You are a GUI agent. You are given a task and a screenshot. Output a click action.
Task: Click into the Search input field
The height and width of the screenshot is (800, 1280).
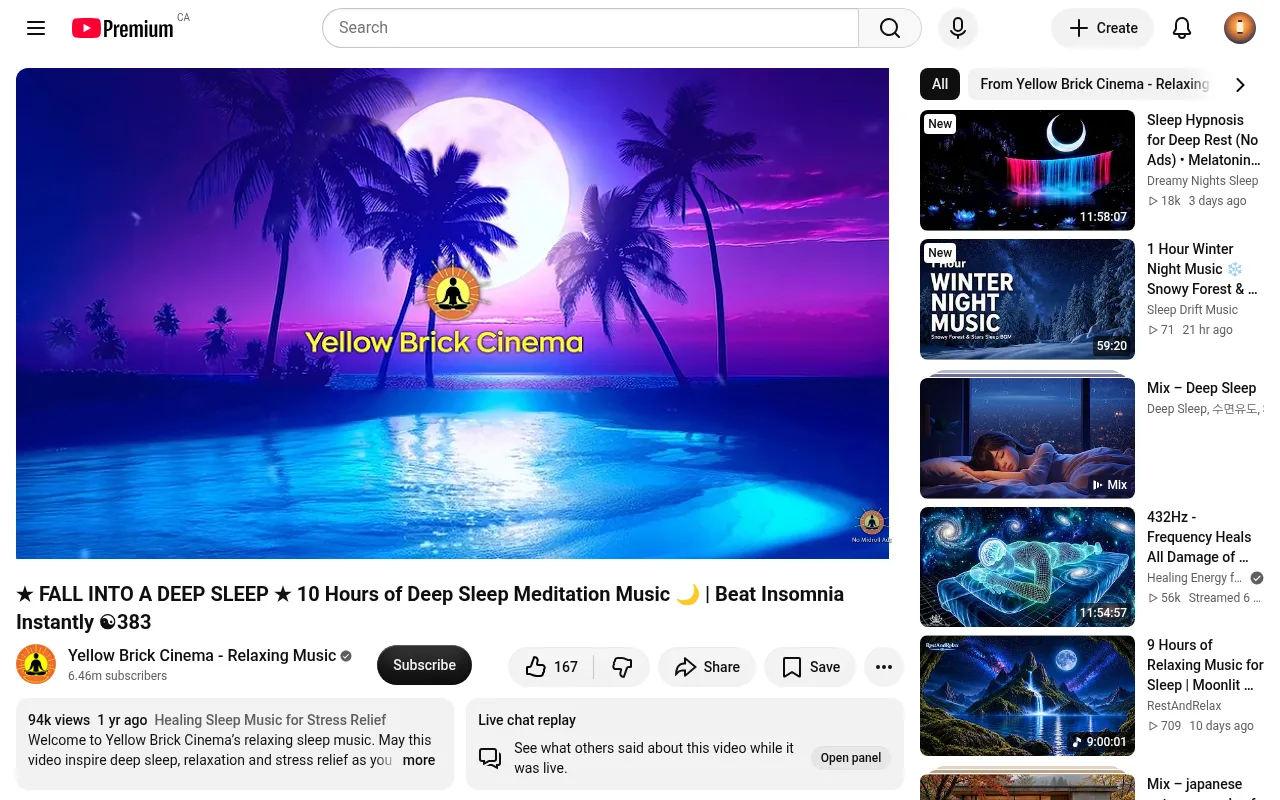click(590, 28)
